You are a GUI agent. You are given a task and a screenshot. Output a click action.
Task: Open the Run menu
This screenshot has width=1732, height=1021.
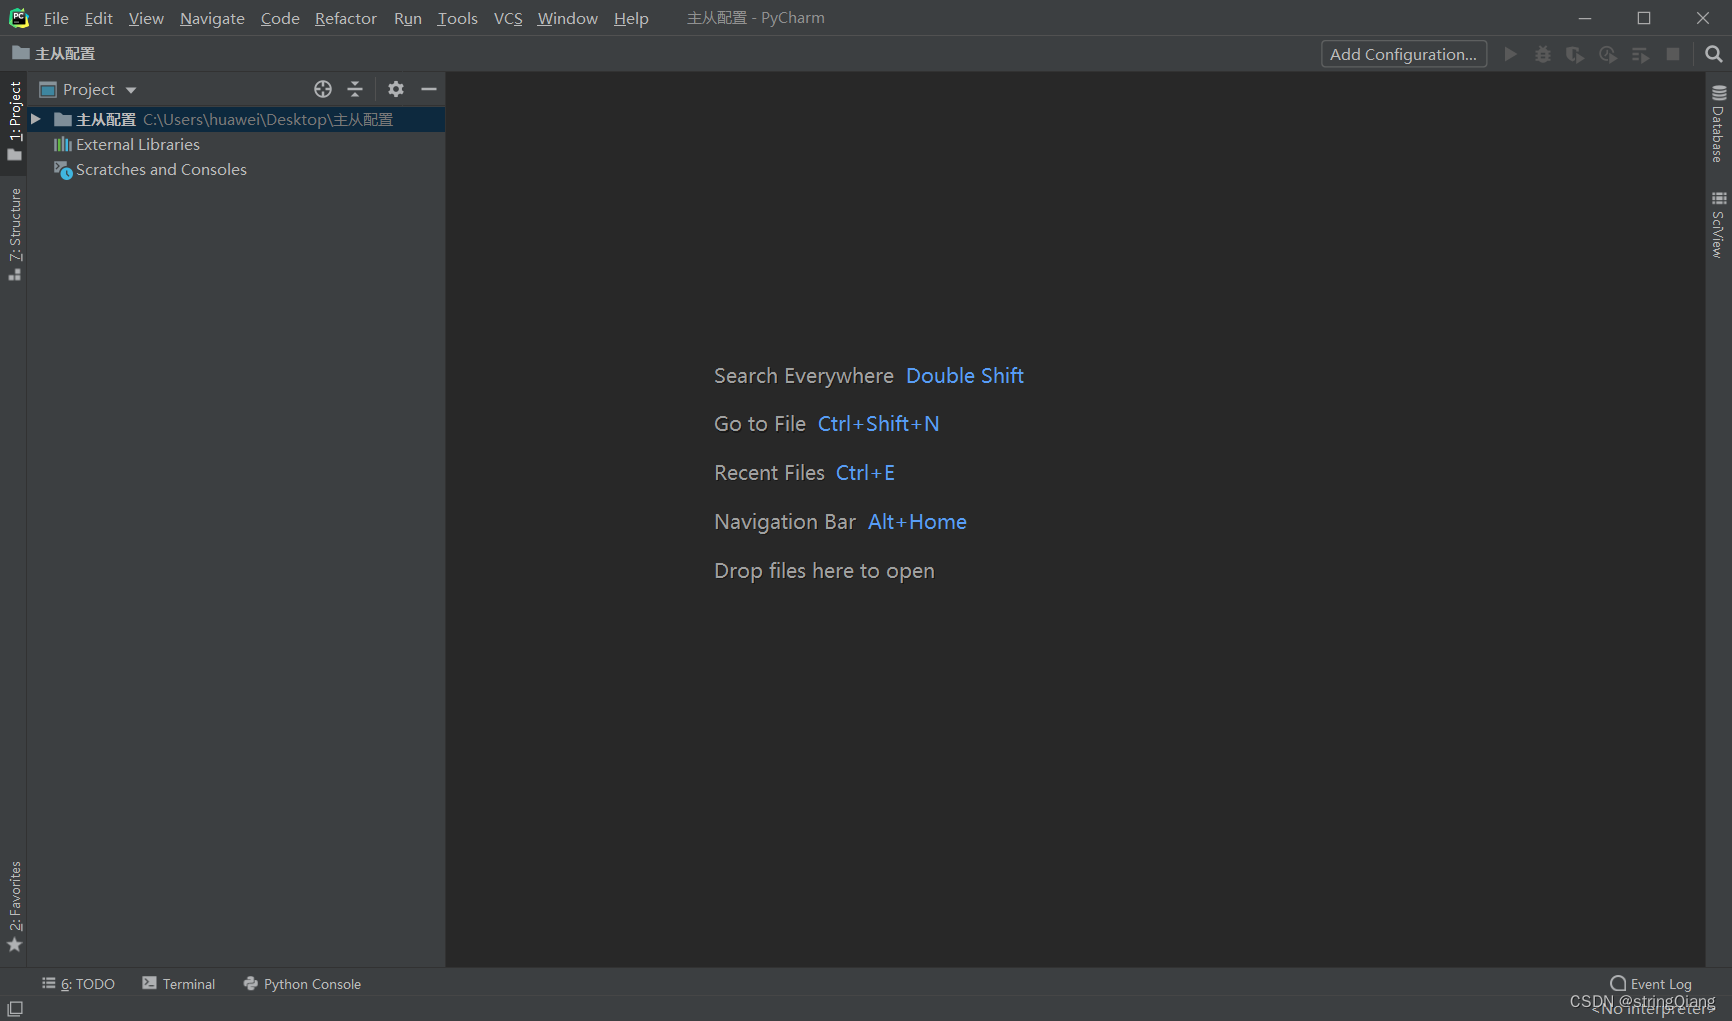408,18
